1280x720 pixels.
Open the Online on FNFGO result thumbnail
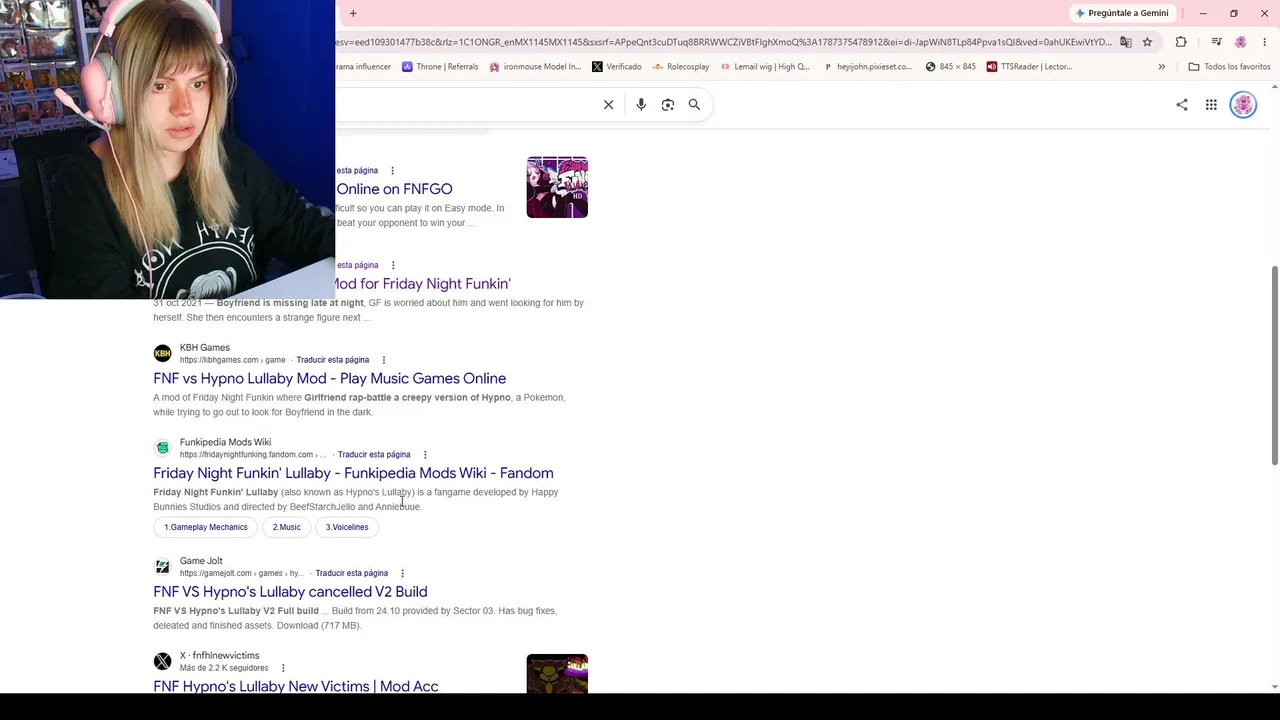pyautogui.click(x=557, y=187)
